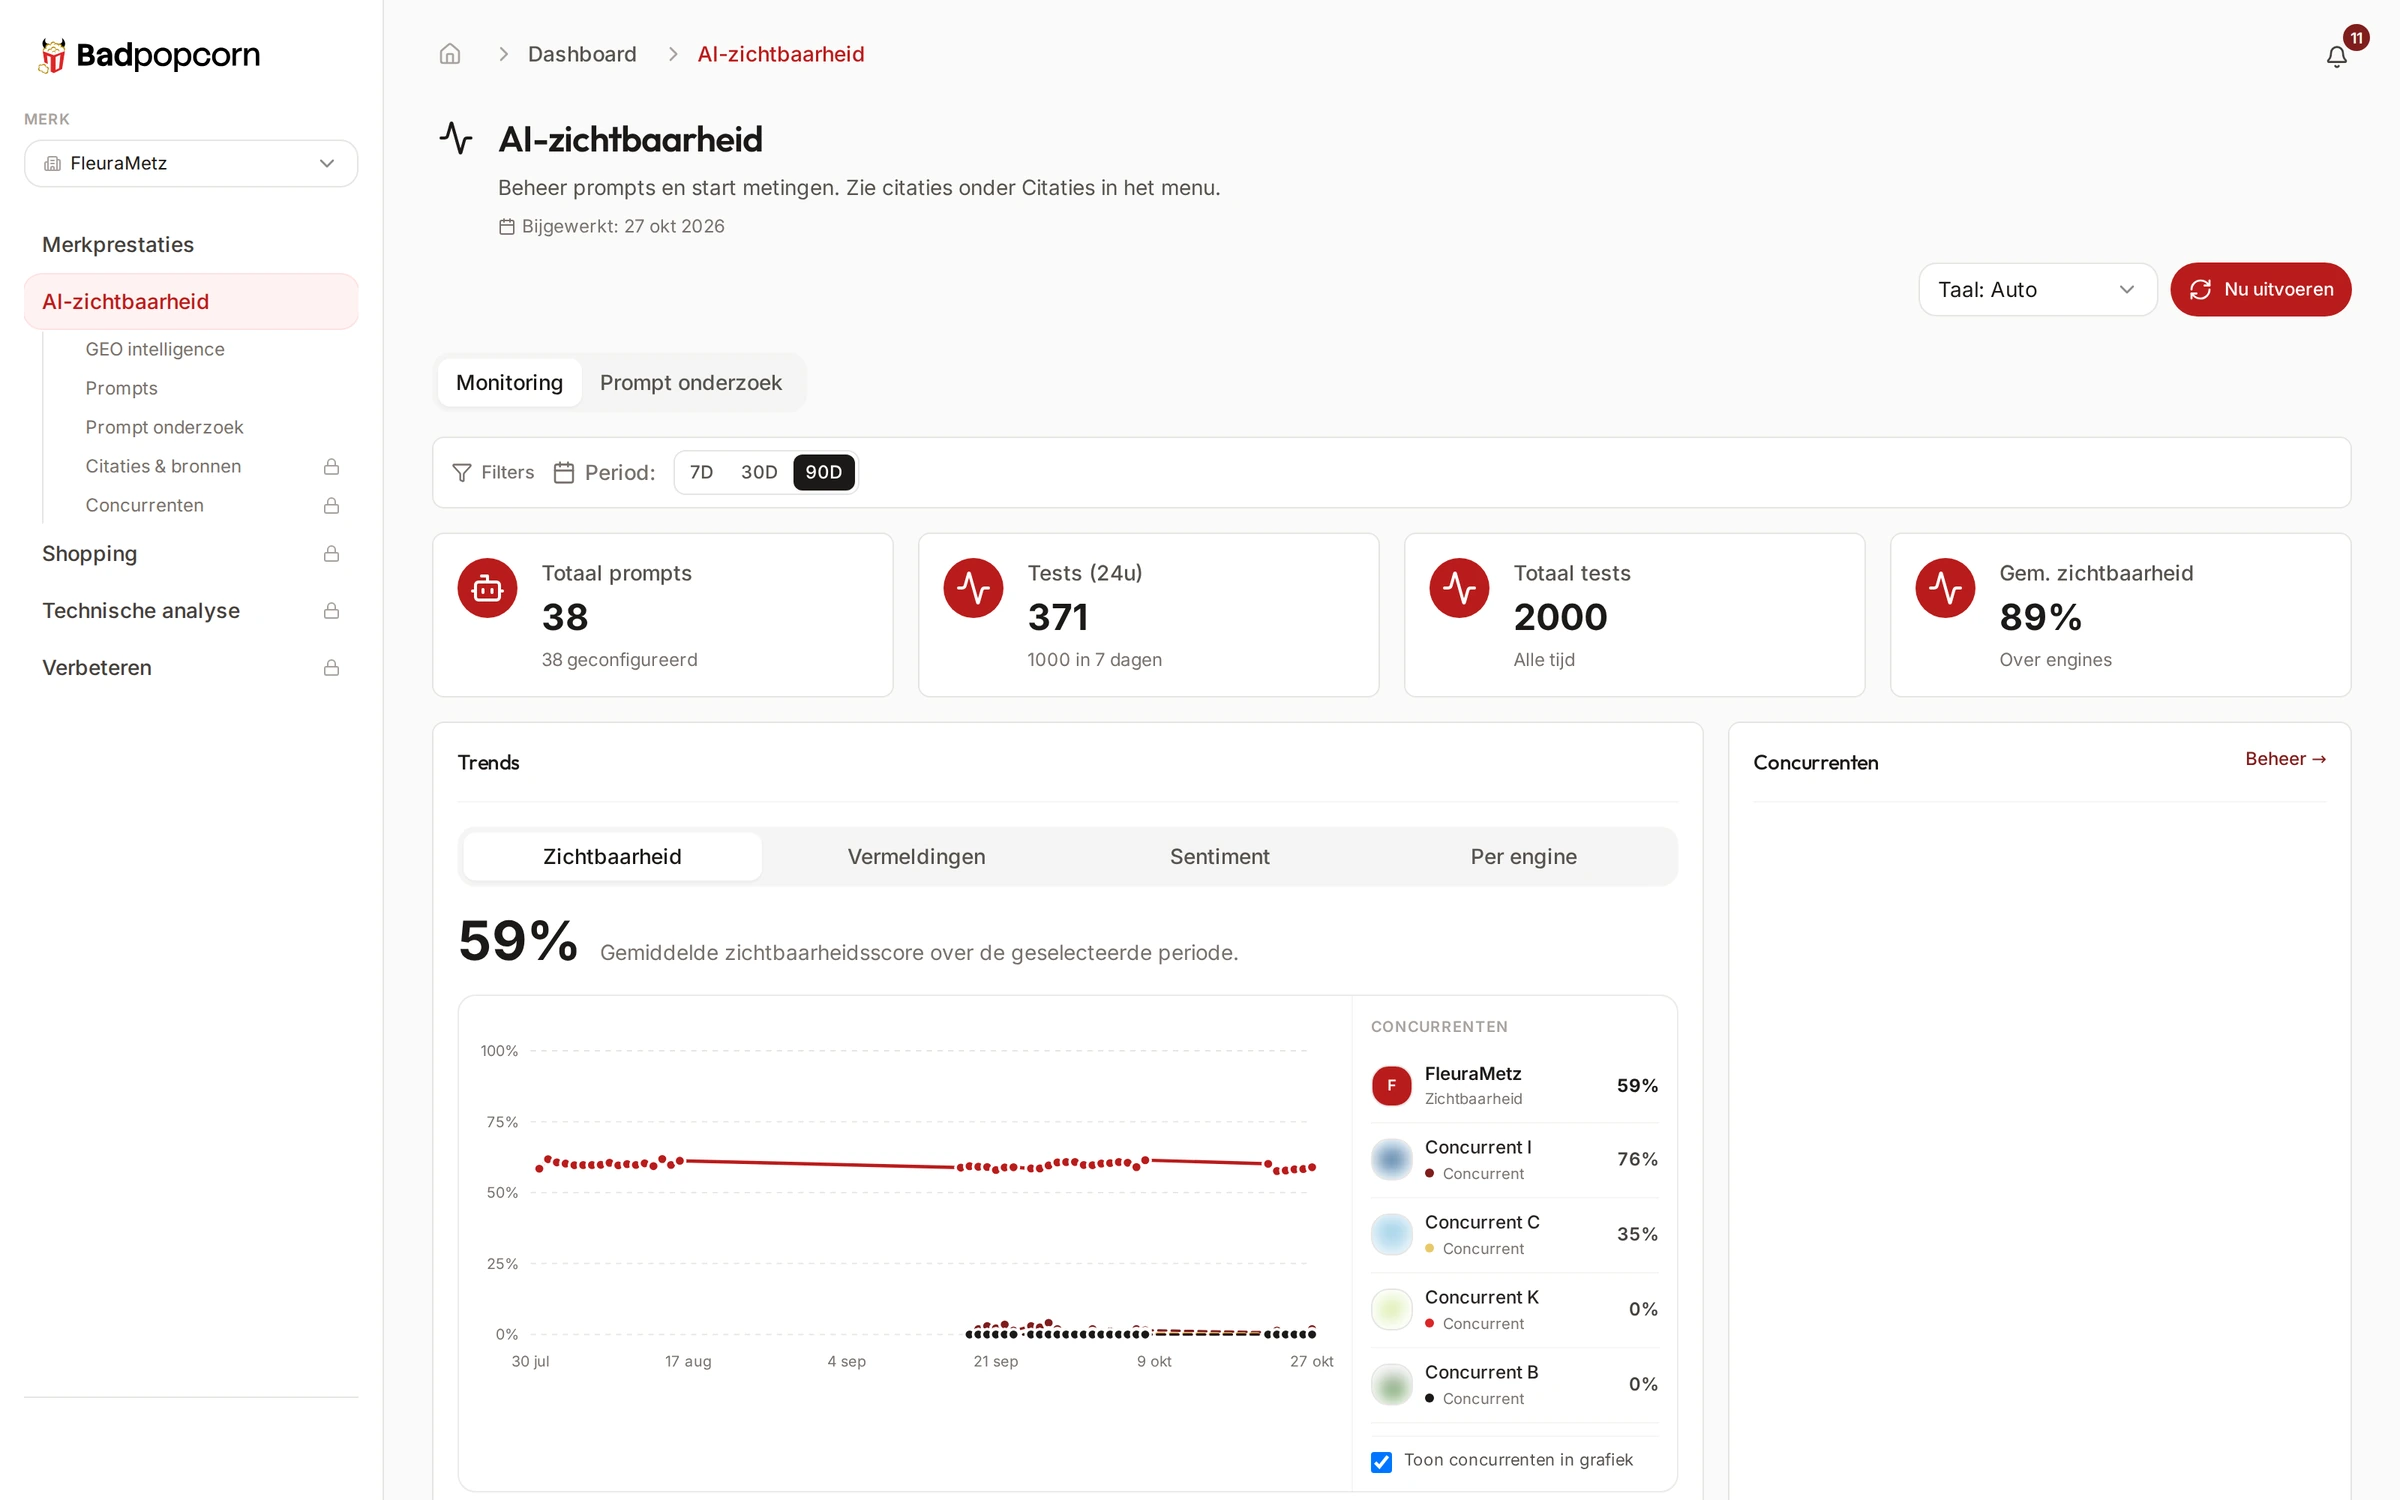This screenshot has width=2400, height=1500.
Task: Open the FleuraMetz brand dropdown
Action: tap(191, 164)
